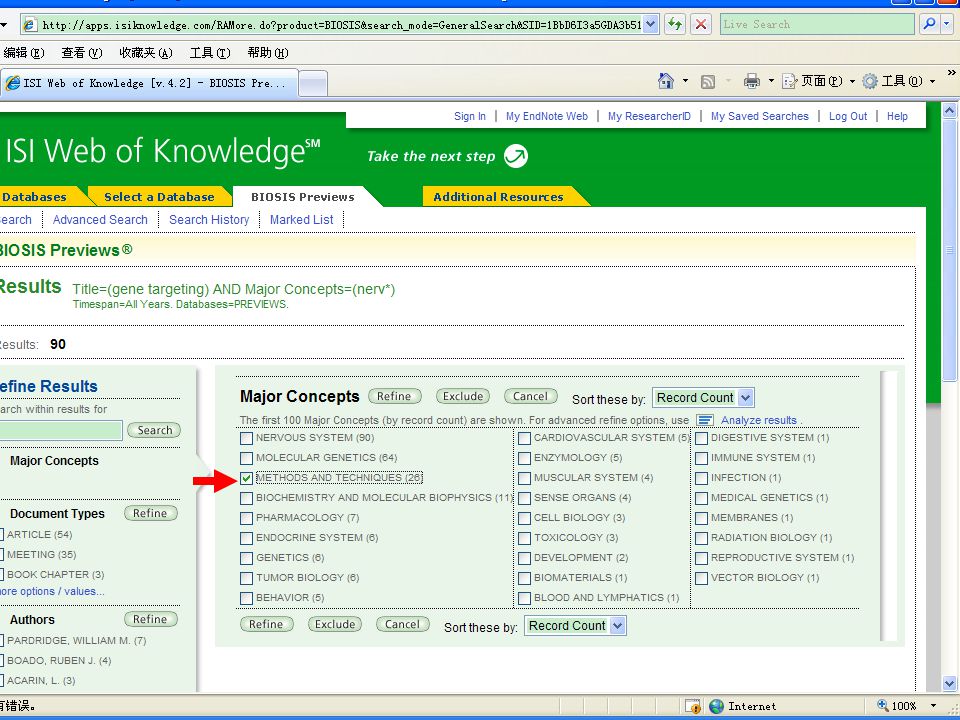
Task: Open the Search History link
Action: tap(209, 219)
